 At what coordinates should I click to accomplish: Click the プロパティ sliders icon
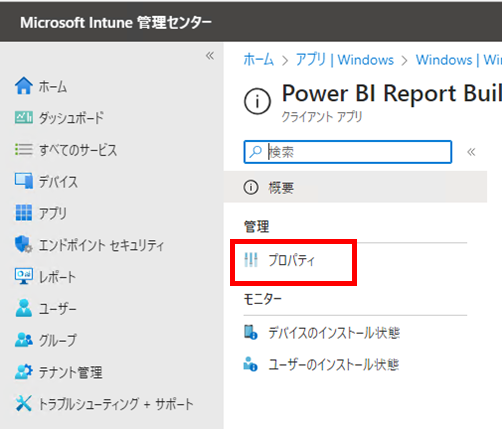click(251, 260)
